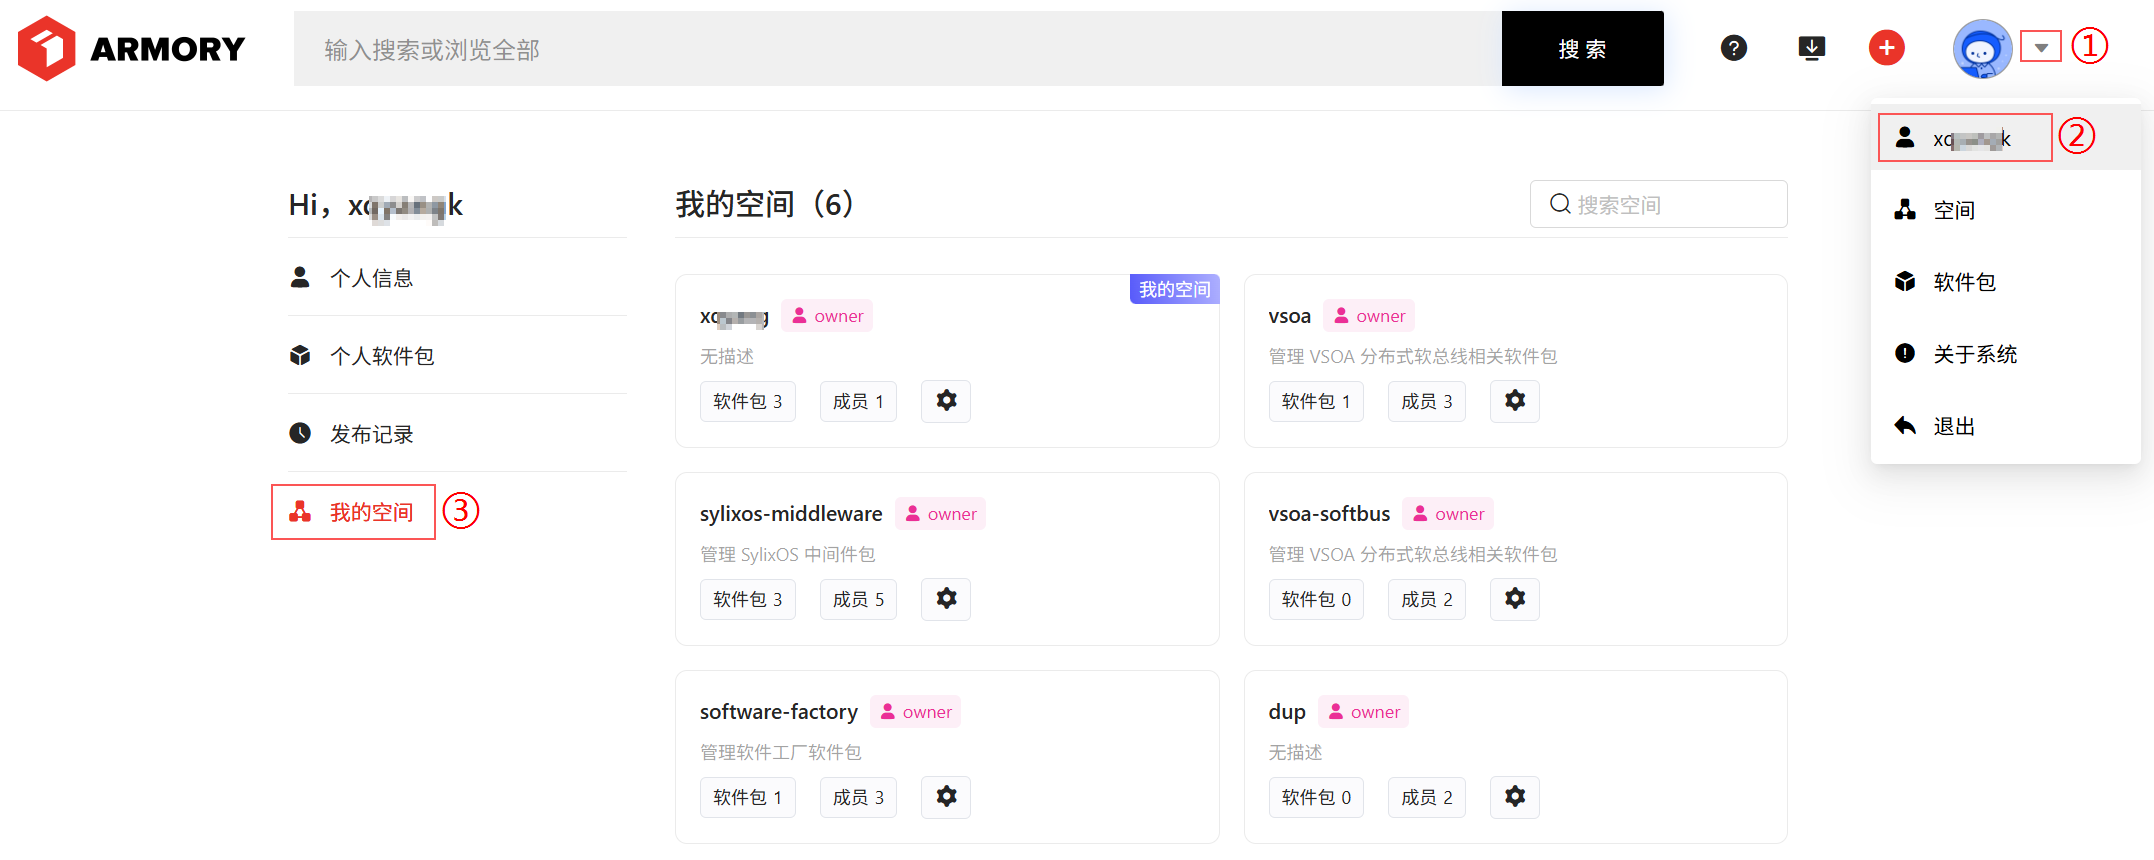Go to 发布记录 in the sidebar

tap(371, 434)
